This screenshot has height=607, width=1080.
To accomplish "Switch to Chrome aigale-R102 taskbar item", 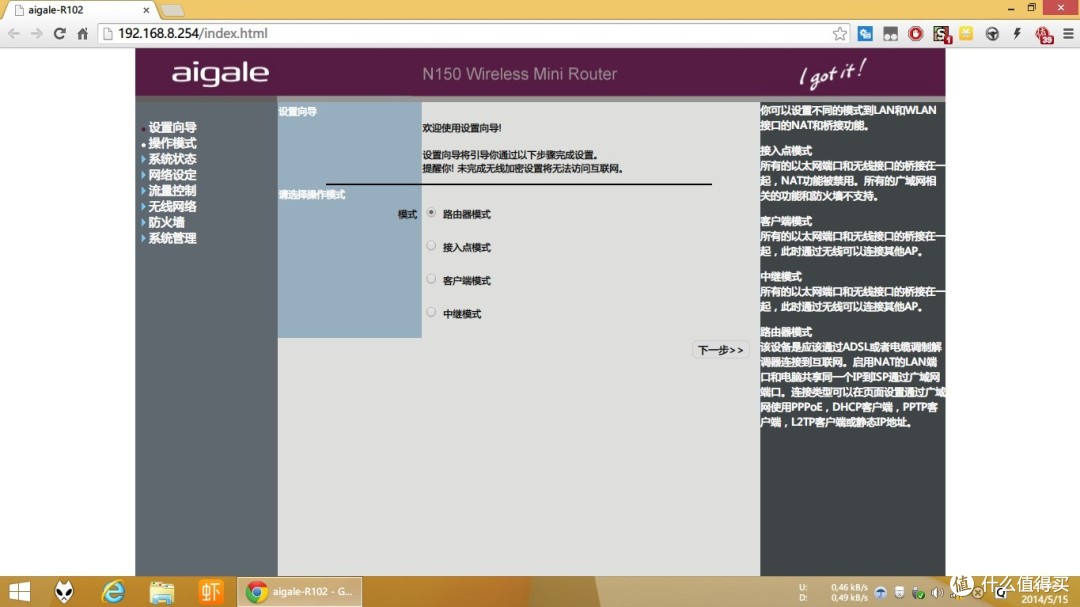I will click(300, 591).
